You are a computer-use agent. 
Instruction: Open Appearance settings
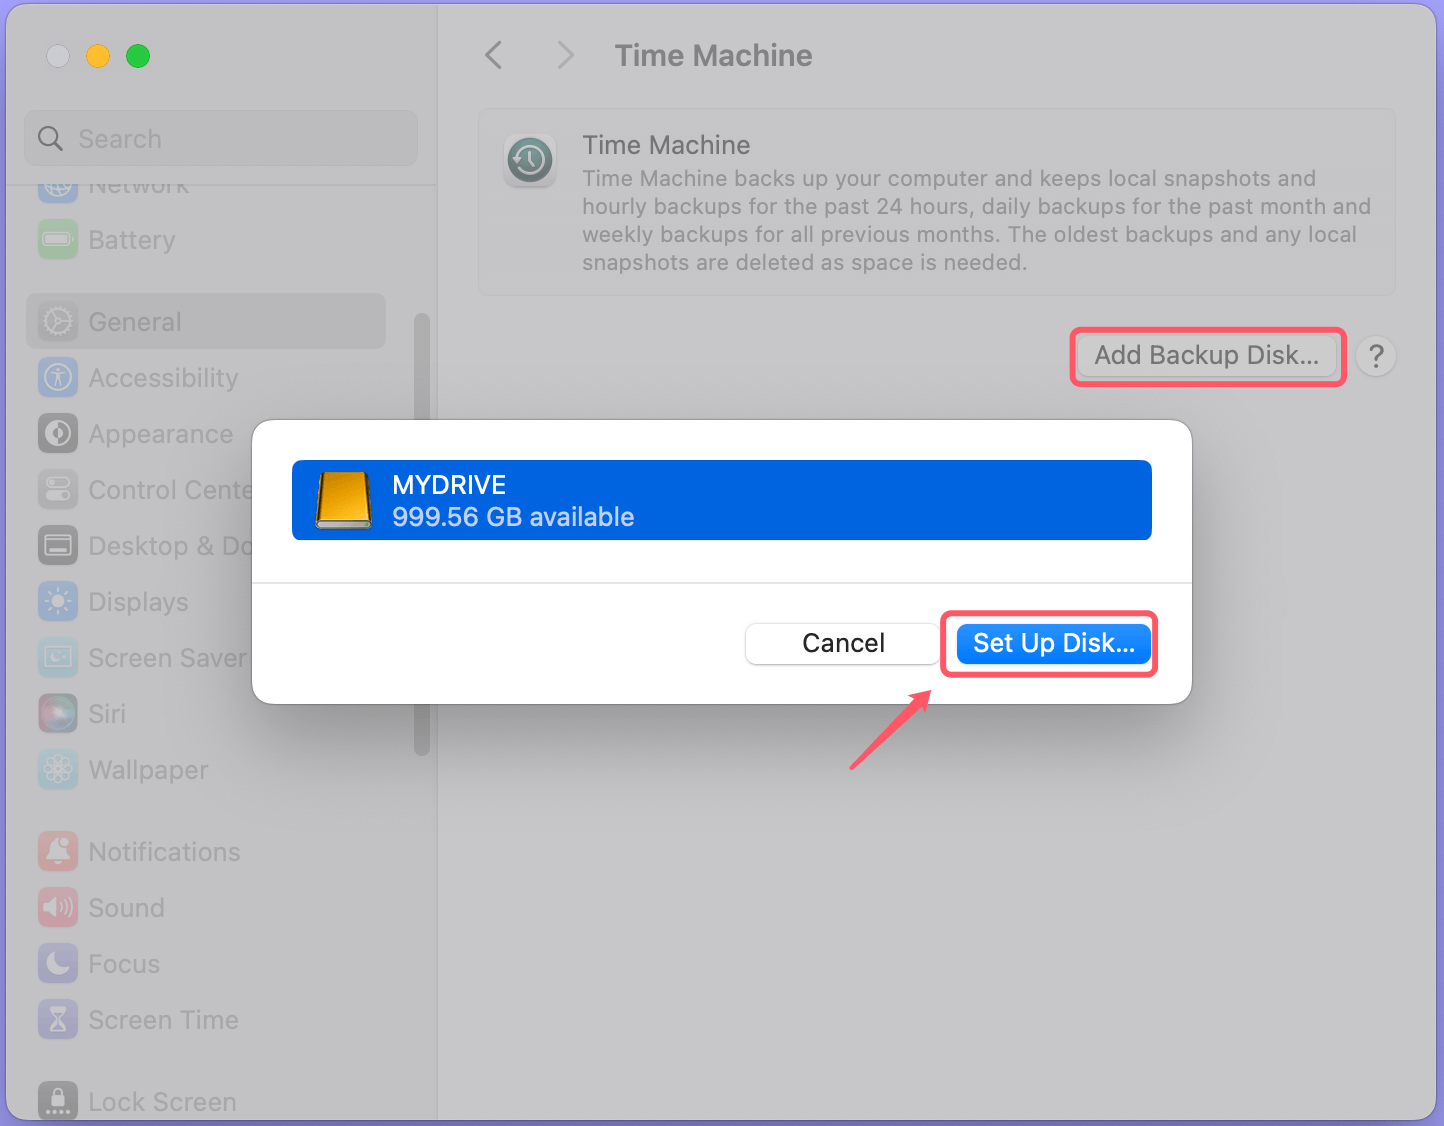tap(160, 433)
